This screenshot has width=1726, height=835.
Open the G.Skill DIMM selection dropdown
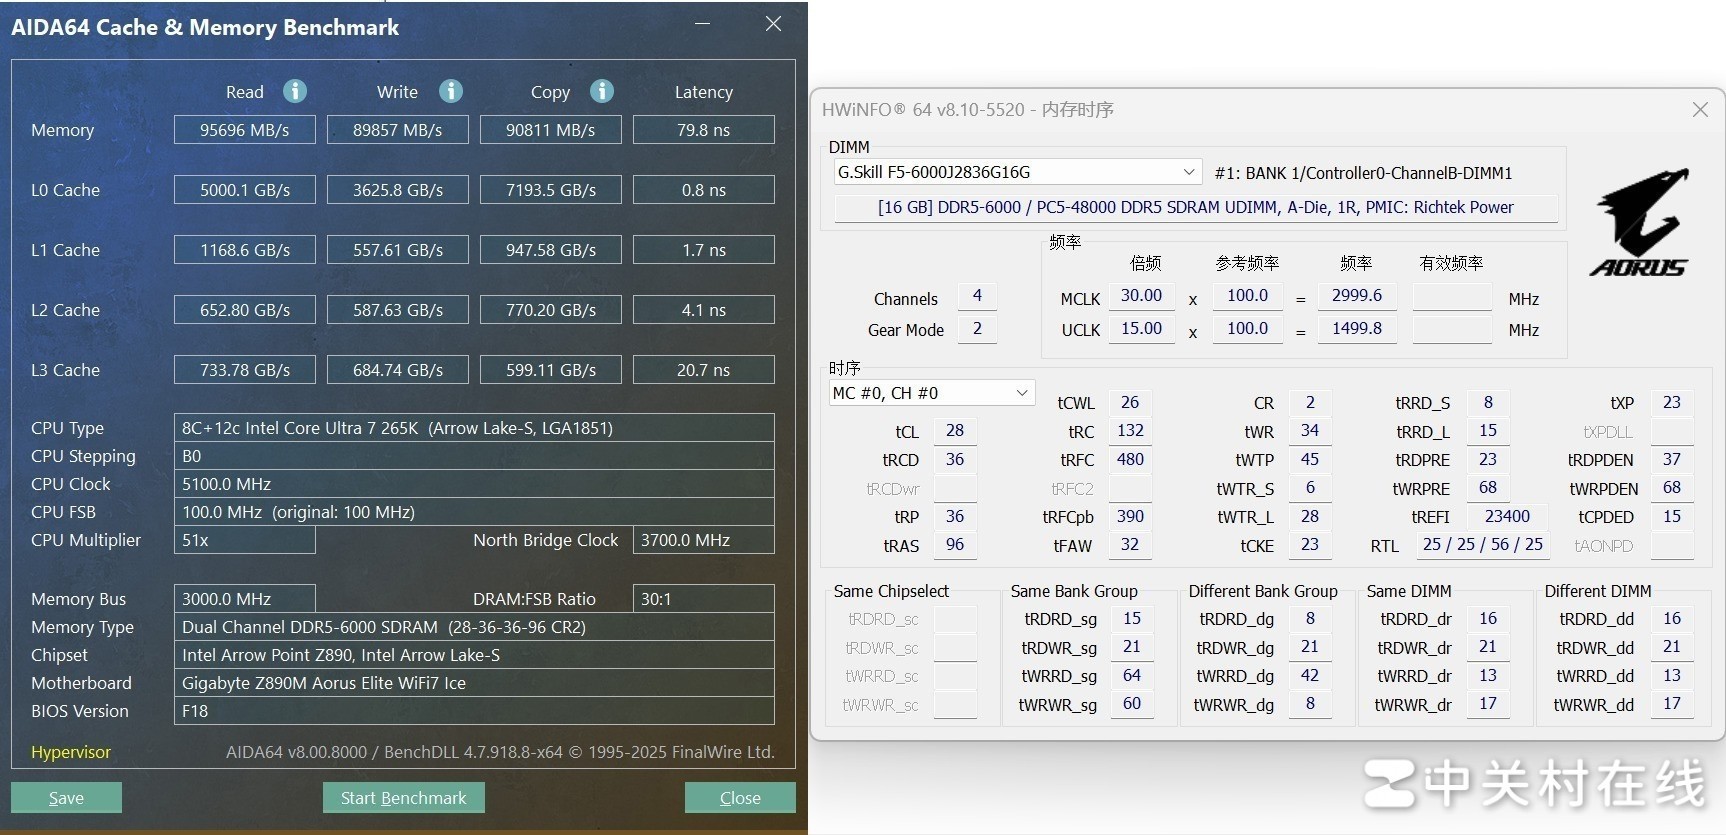tap(1017, 172)
